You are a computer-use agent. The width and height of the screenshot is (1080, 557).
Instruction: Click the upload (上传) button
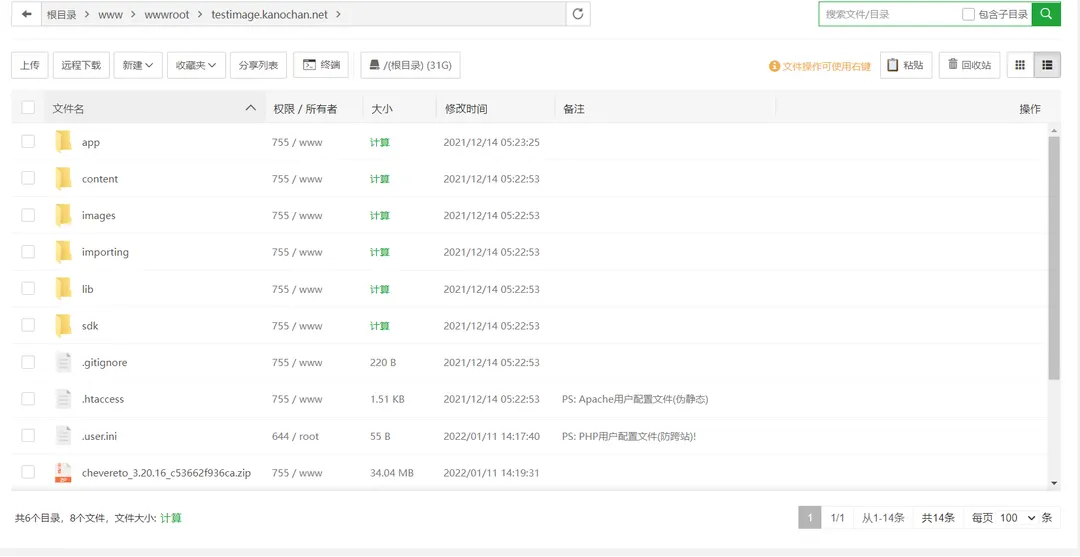click(x=30, y=65)
